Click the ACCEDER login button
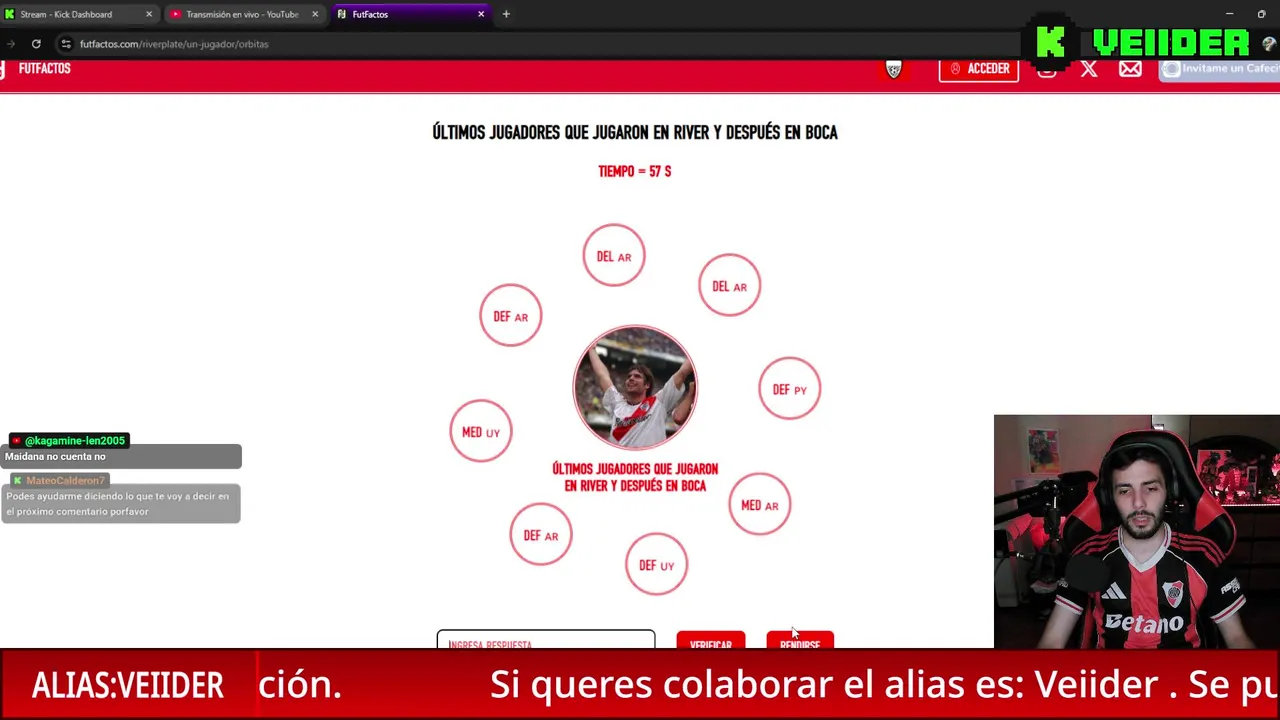The height and width of the screenshot is (720, 1280). coord(979,69)
